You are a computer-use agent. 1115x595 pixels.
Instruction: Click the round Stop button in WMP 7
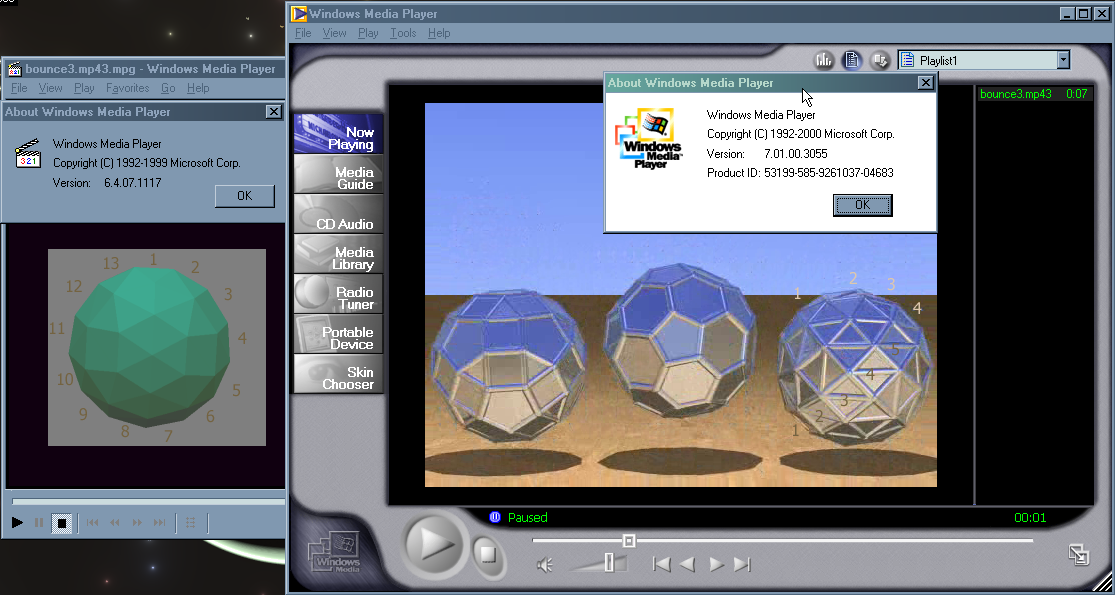(485, 553)
